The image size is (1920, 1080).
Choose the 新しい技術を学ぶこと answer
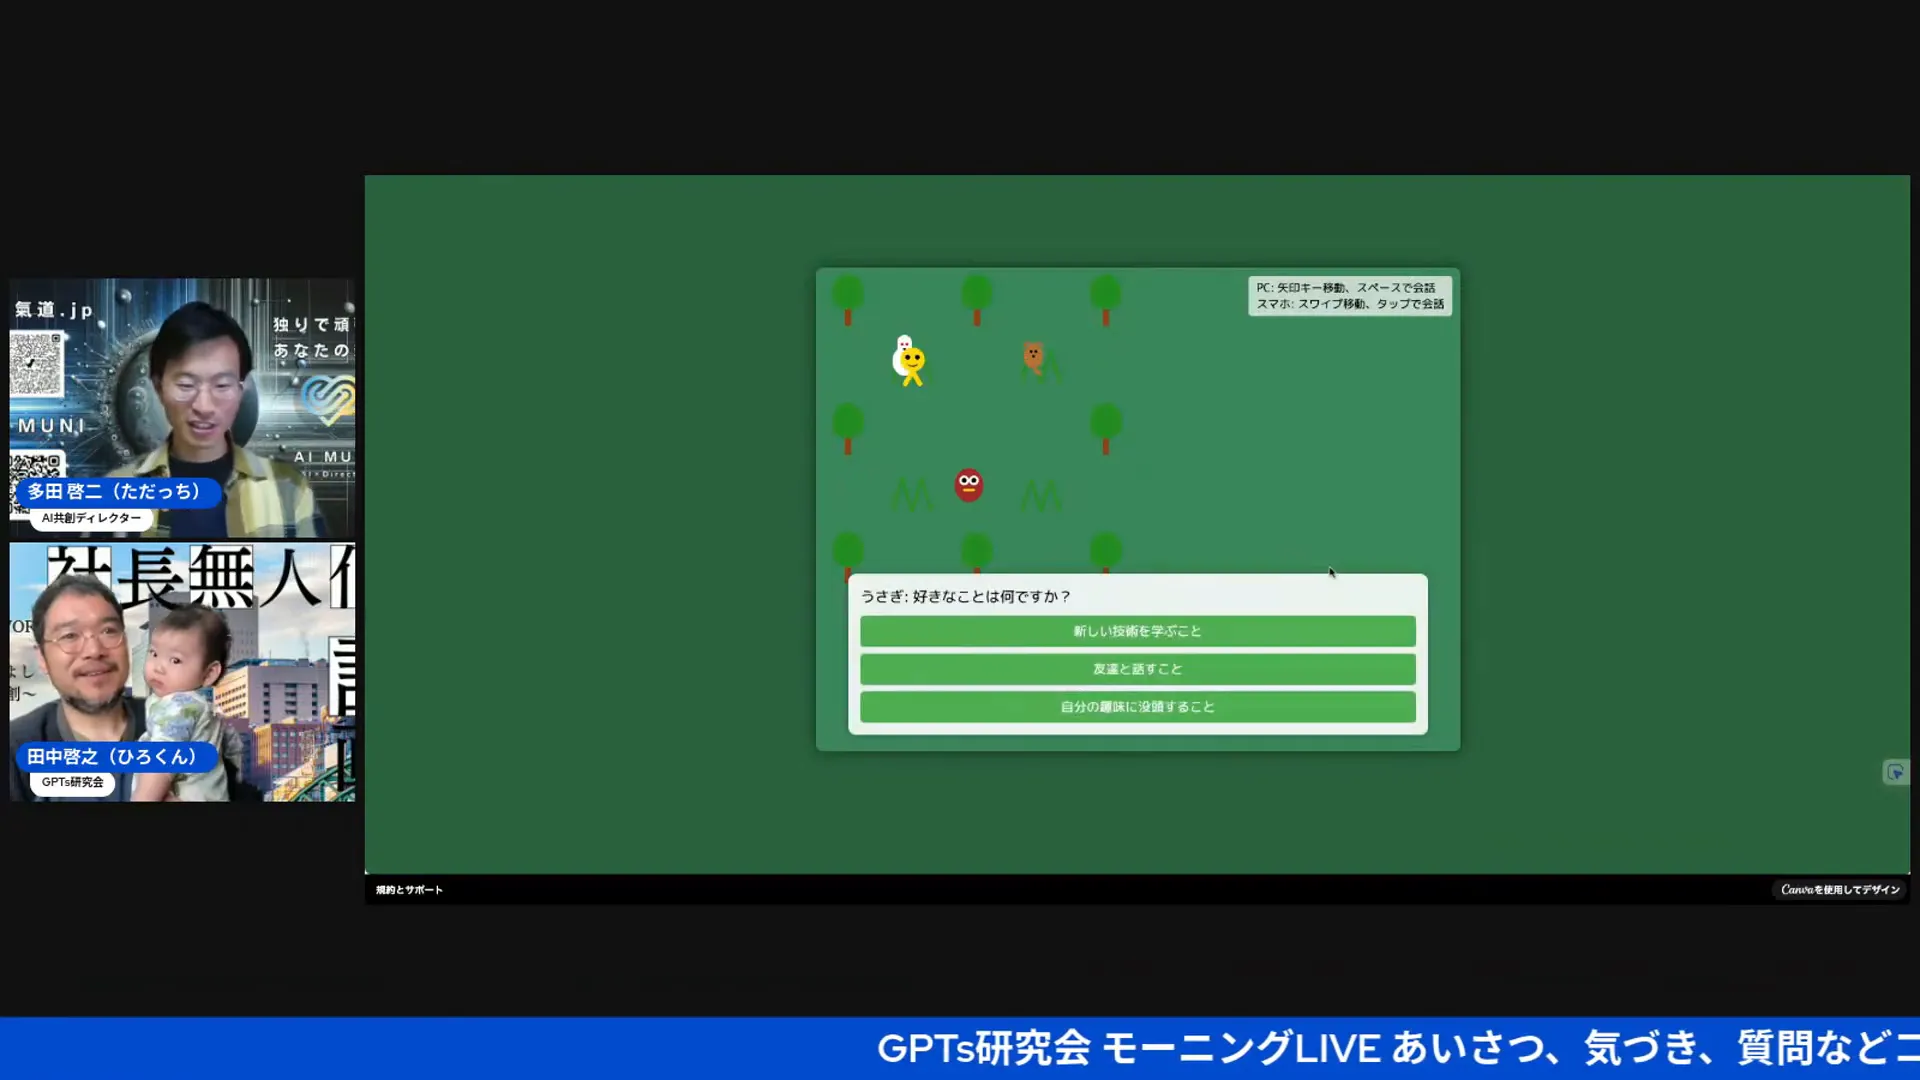[x=1137, y=631]
